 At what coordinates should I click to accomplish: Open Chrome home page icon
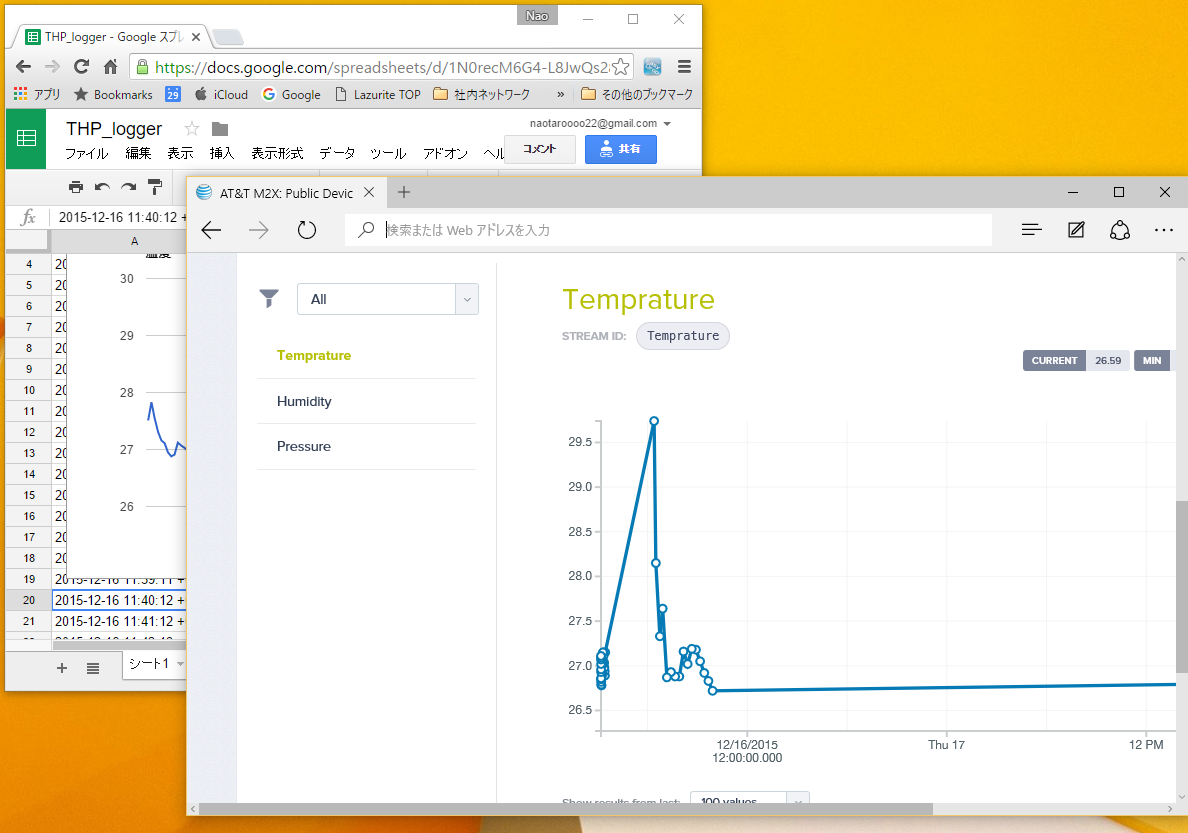coord(111,67)
